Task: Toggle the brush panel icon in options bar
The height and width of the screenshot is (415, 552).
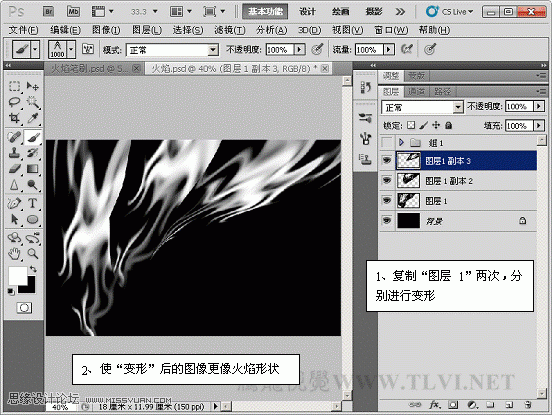Action: click(x=88, y=49)
